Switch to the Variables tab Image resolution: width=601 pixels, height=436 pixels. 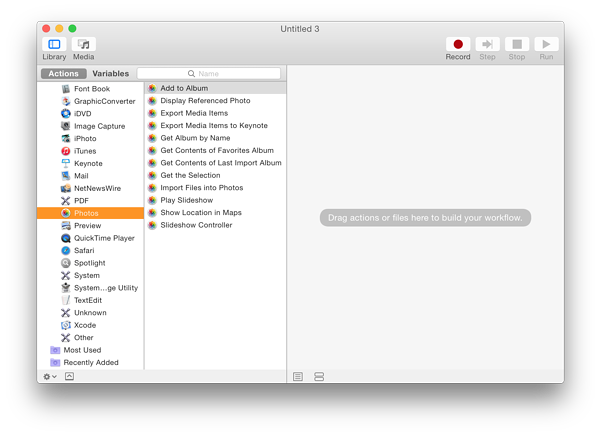[x=110, y=74]
